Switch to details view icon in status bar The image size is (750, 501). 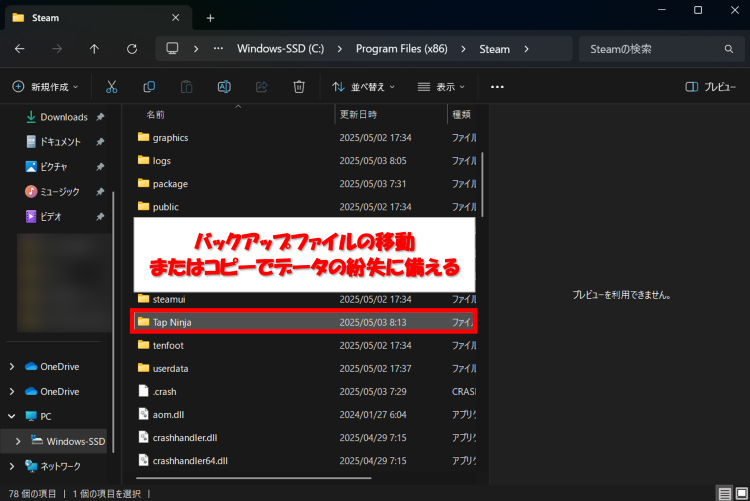725,493
